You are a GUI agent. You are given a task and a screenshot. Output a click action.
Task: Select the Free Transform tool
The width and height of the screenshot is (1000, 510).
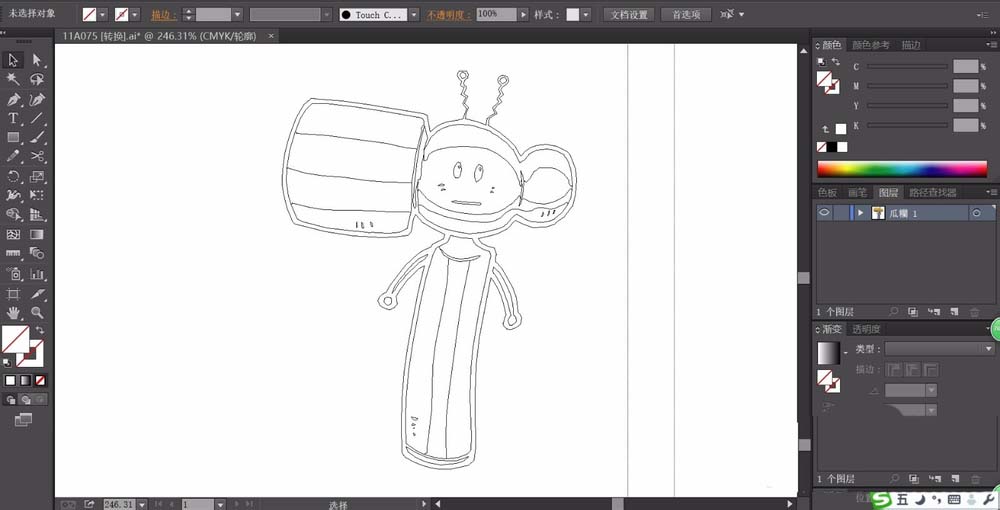pos(37,195)
